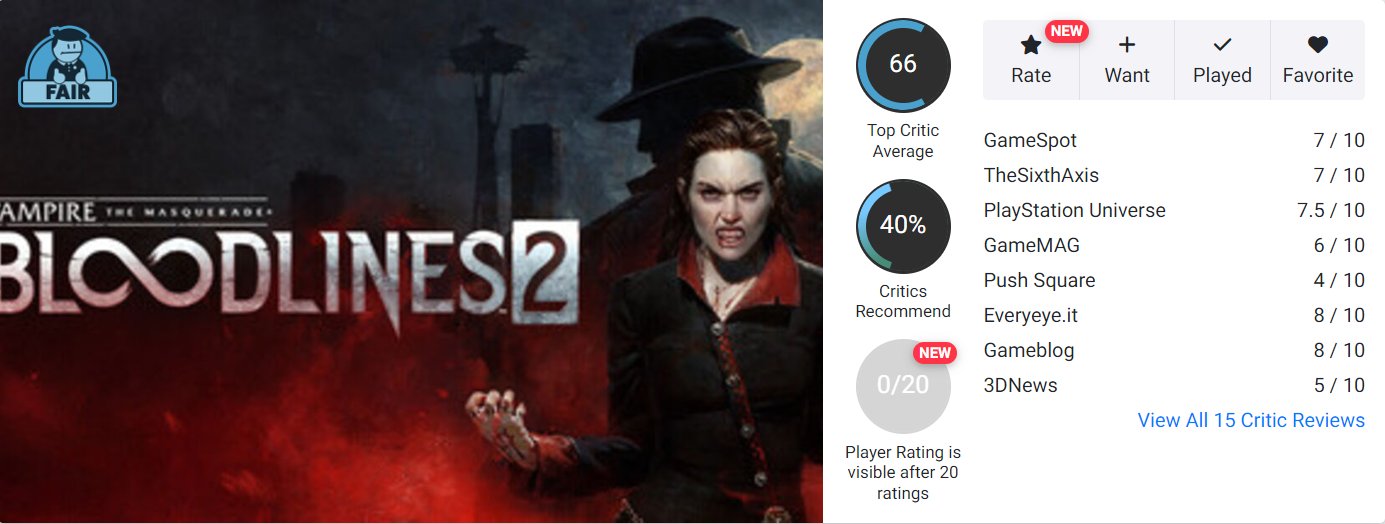Screen dimensions: 1385x524
Task: Click the Bloodlines 2 cover artwork
Action: click(x=411, y=261)
